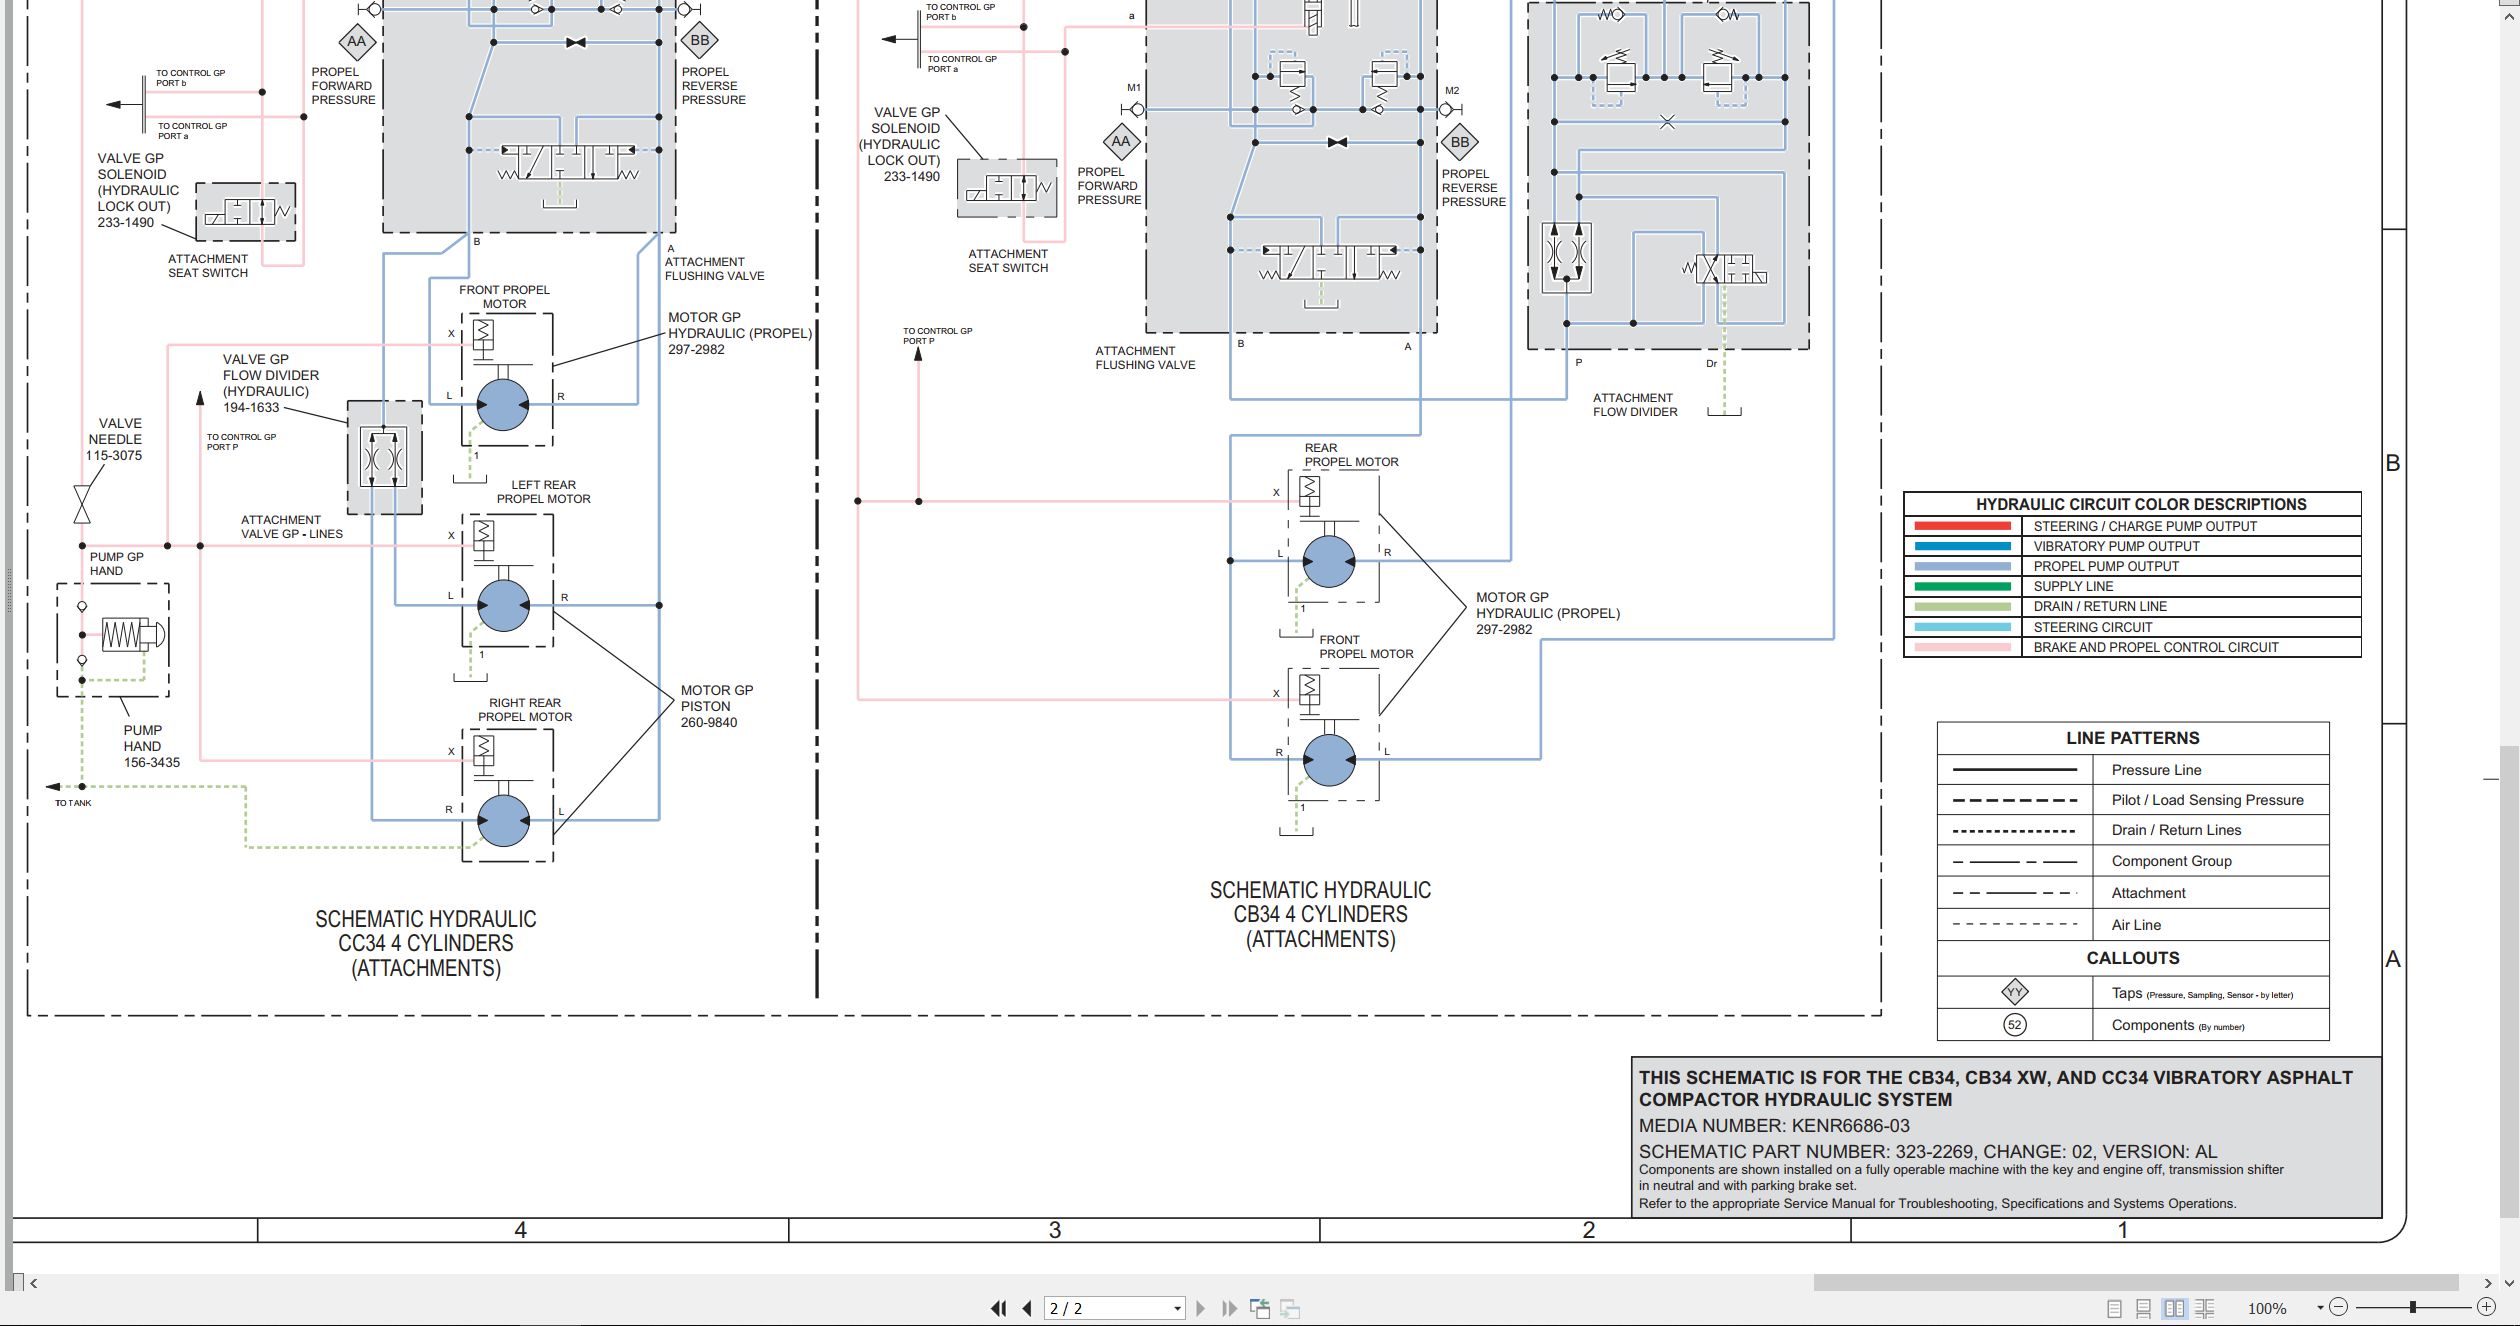Click the Brake and Propel Control Circuit pink swatch
This screenshot has height=1326, width=2520.
pos(1962,647)
